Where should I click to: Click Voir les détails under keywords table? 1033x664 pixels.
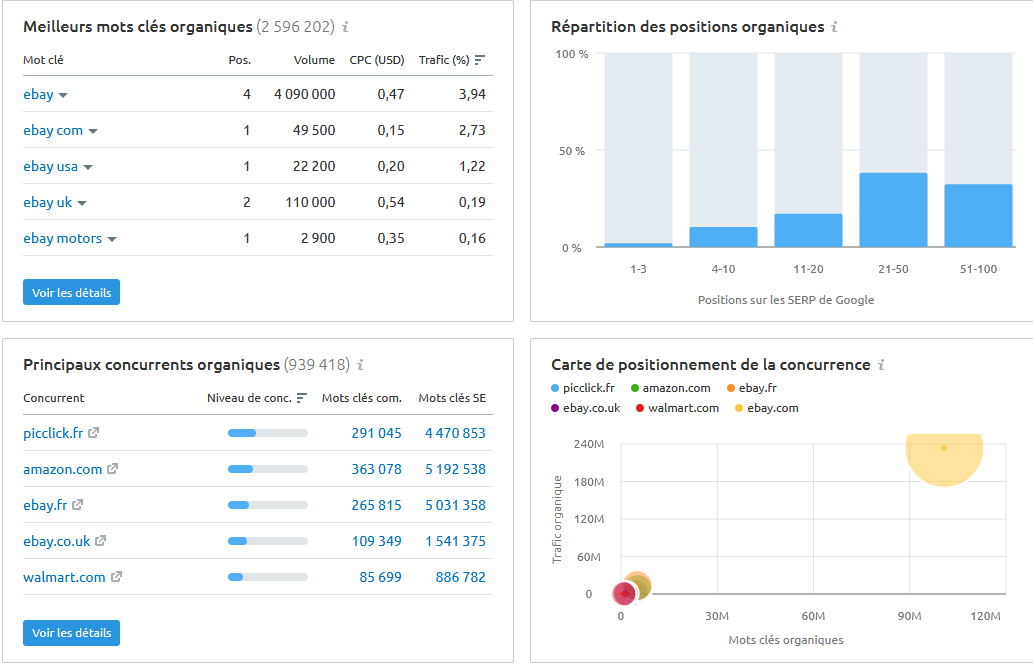pos(71,292)
